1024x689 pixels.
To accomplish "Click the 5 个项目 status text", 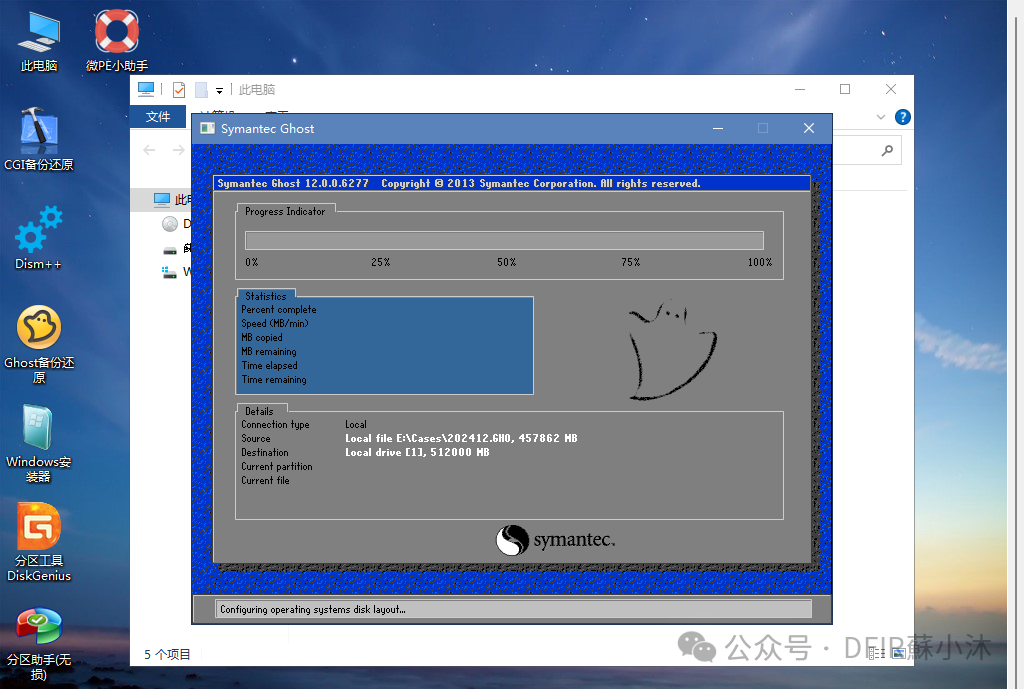I will [x=167, y=654].
